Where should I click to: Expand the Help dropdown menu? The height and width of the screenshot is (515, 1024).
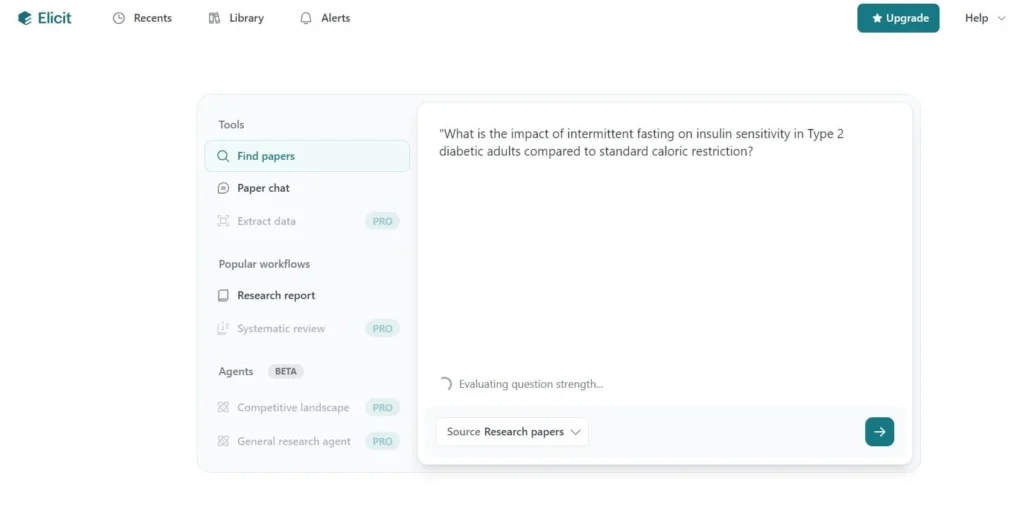(x=984, y=18)
